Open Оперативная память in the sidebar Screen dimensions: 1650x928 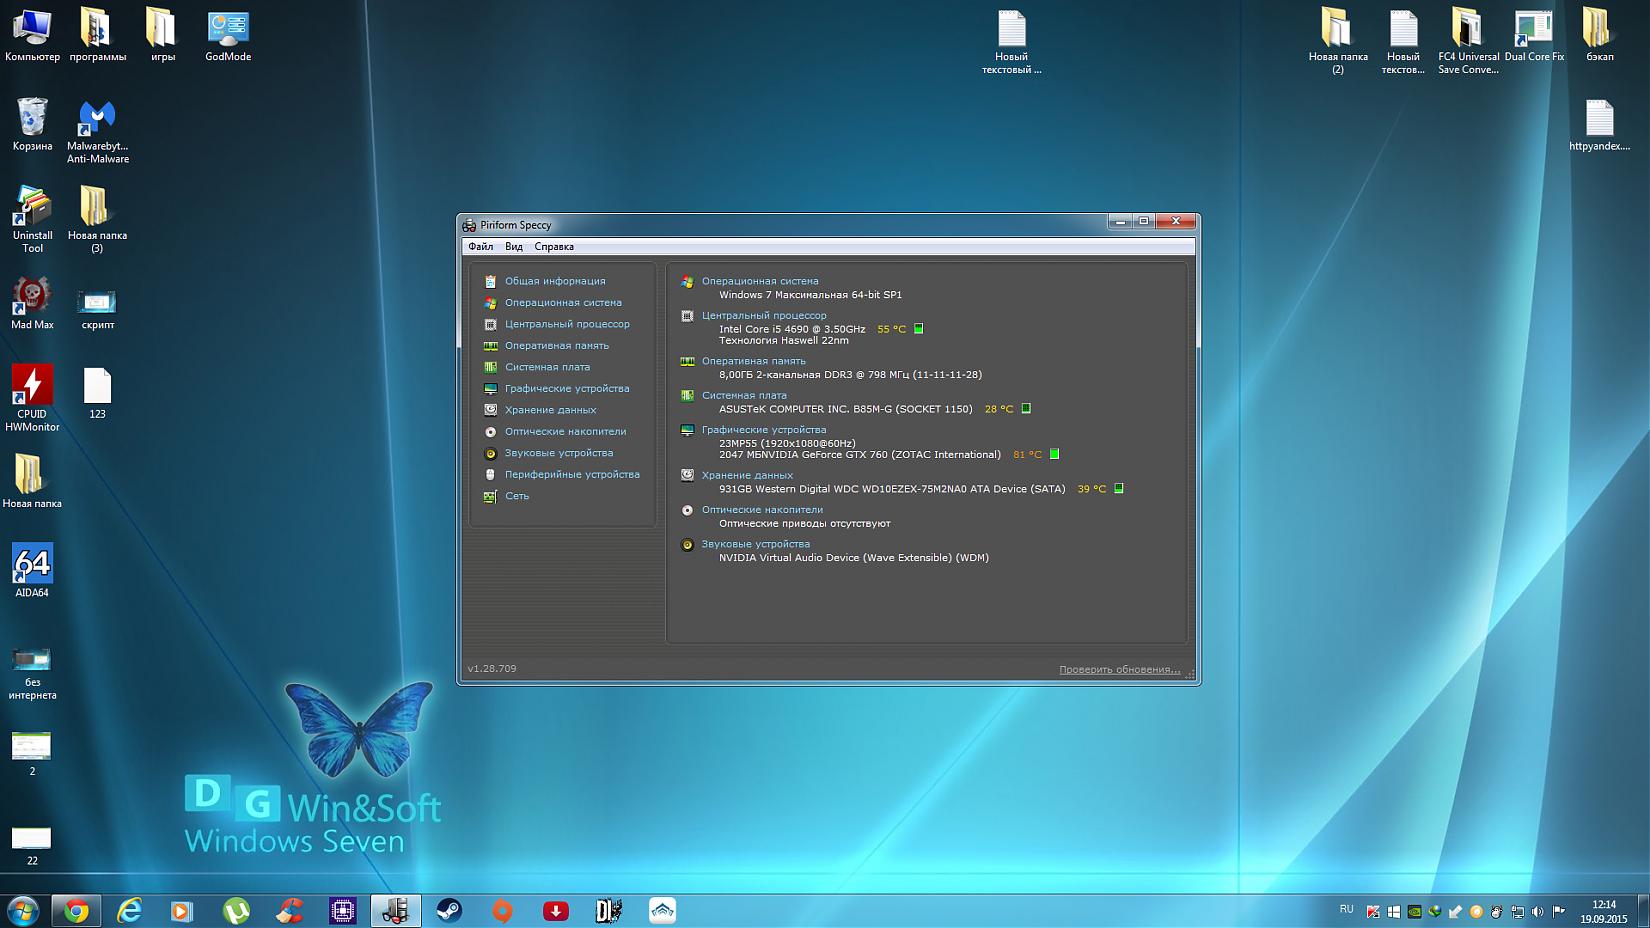coord(556,346)
